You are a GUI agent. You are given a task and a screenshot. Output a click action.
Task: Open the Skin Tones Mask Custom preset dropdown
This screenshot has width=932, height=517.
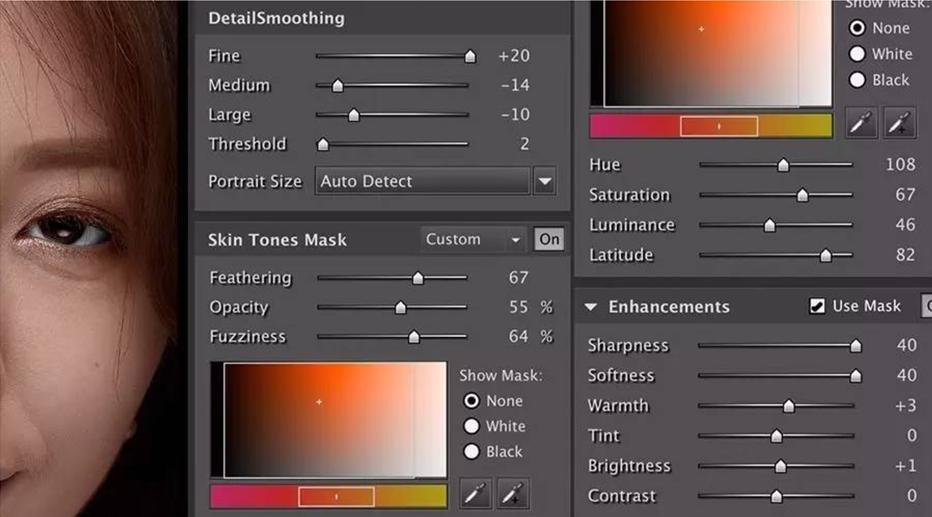pos(473,239)
